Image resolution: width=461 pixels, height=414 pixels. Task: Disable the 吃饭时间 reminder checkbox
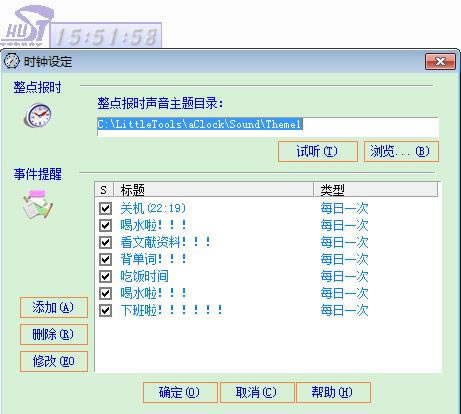tap(105, 276)
